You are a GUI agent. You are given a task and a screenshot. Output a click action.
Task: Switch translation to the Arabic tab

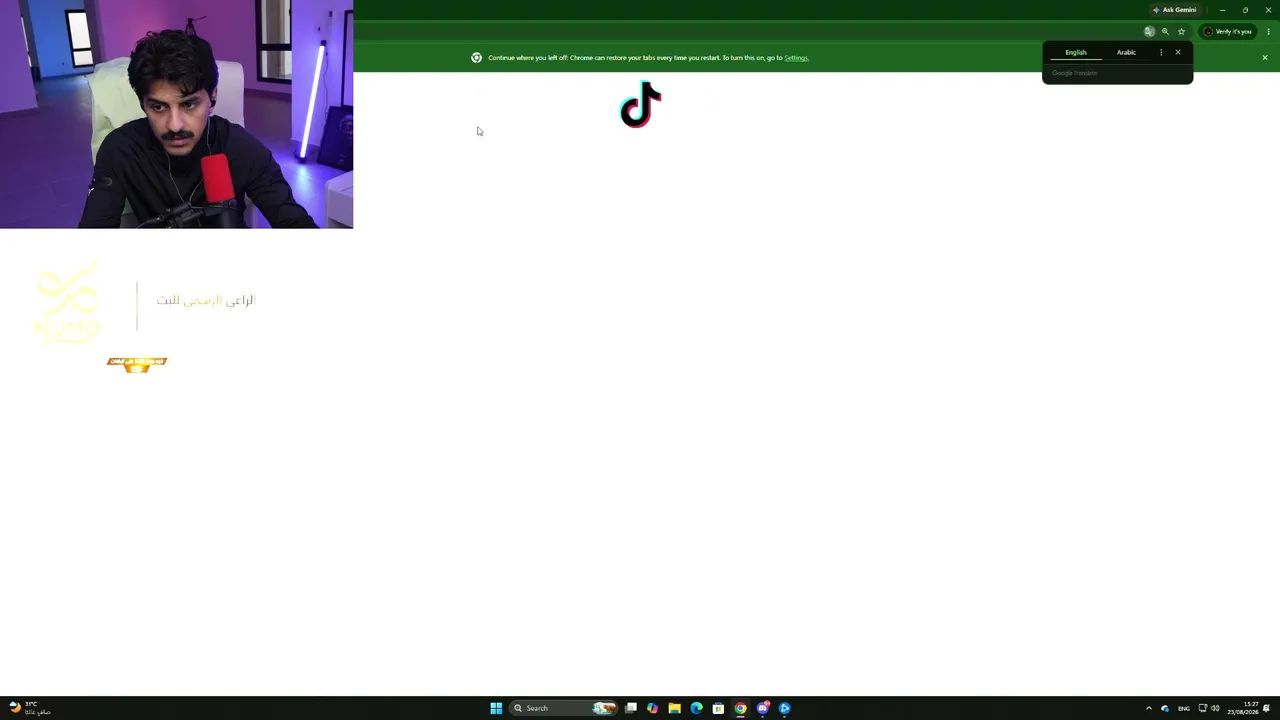(x=1126, y=52)
